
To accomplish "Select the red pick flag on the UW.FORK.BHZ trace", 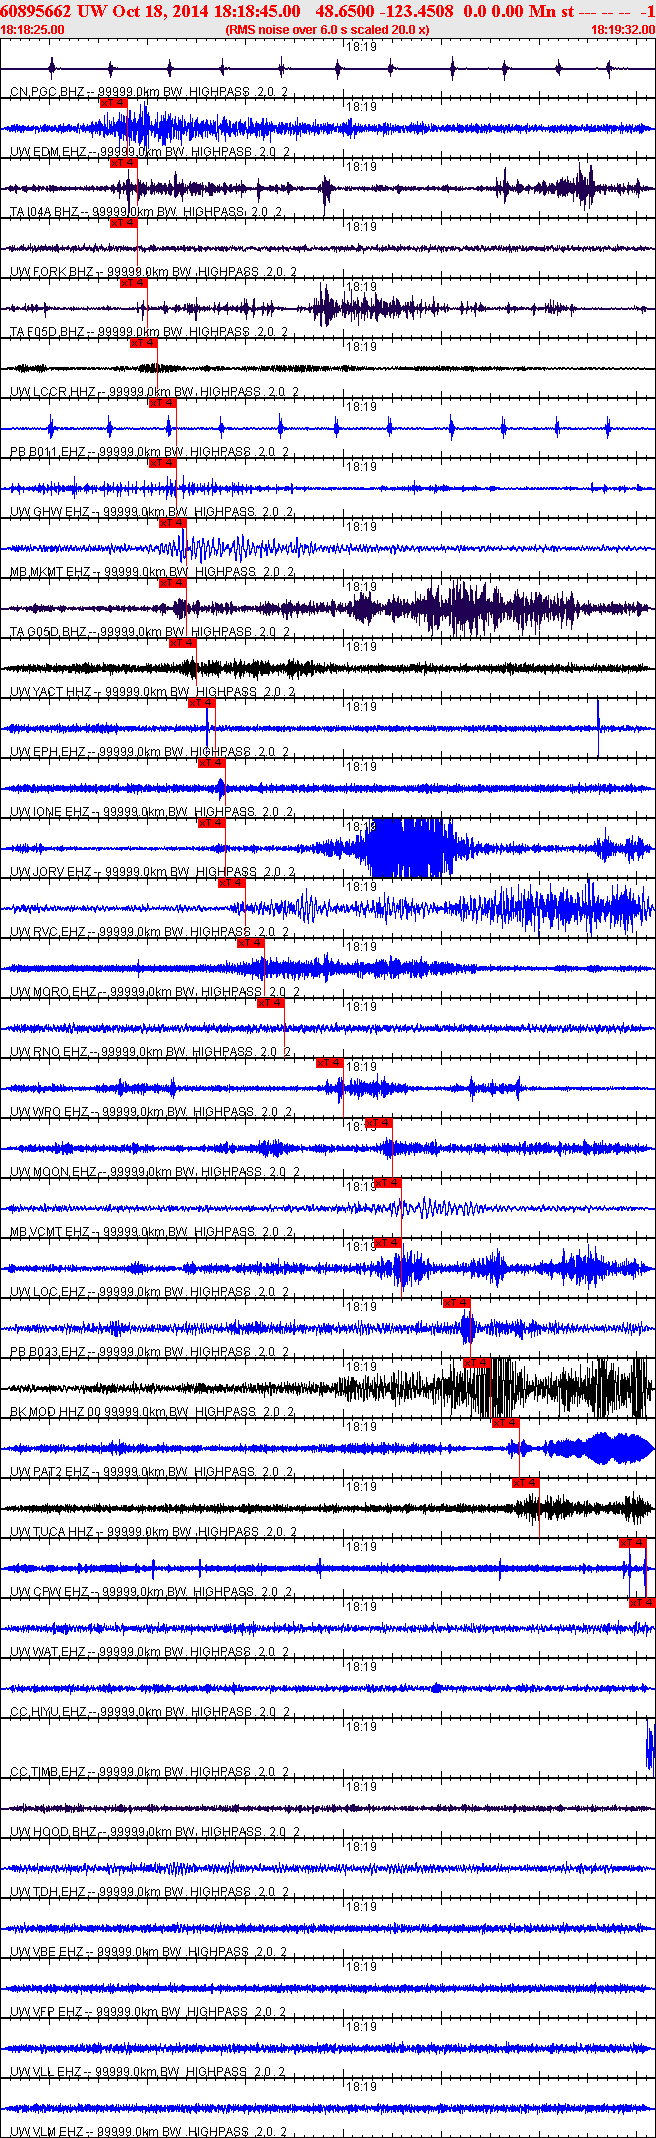I will coord(123,222).
